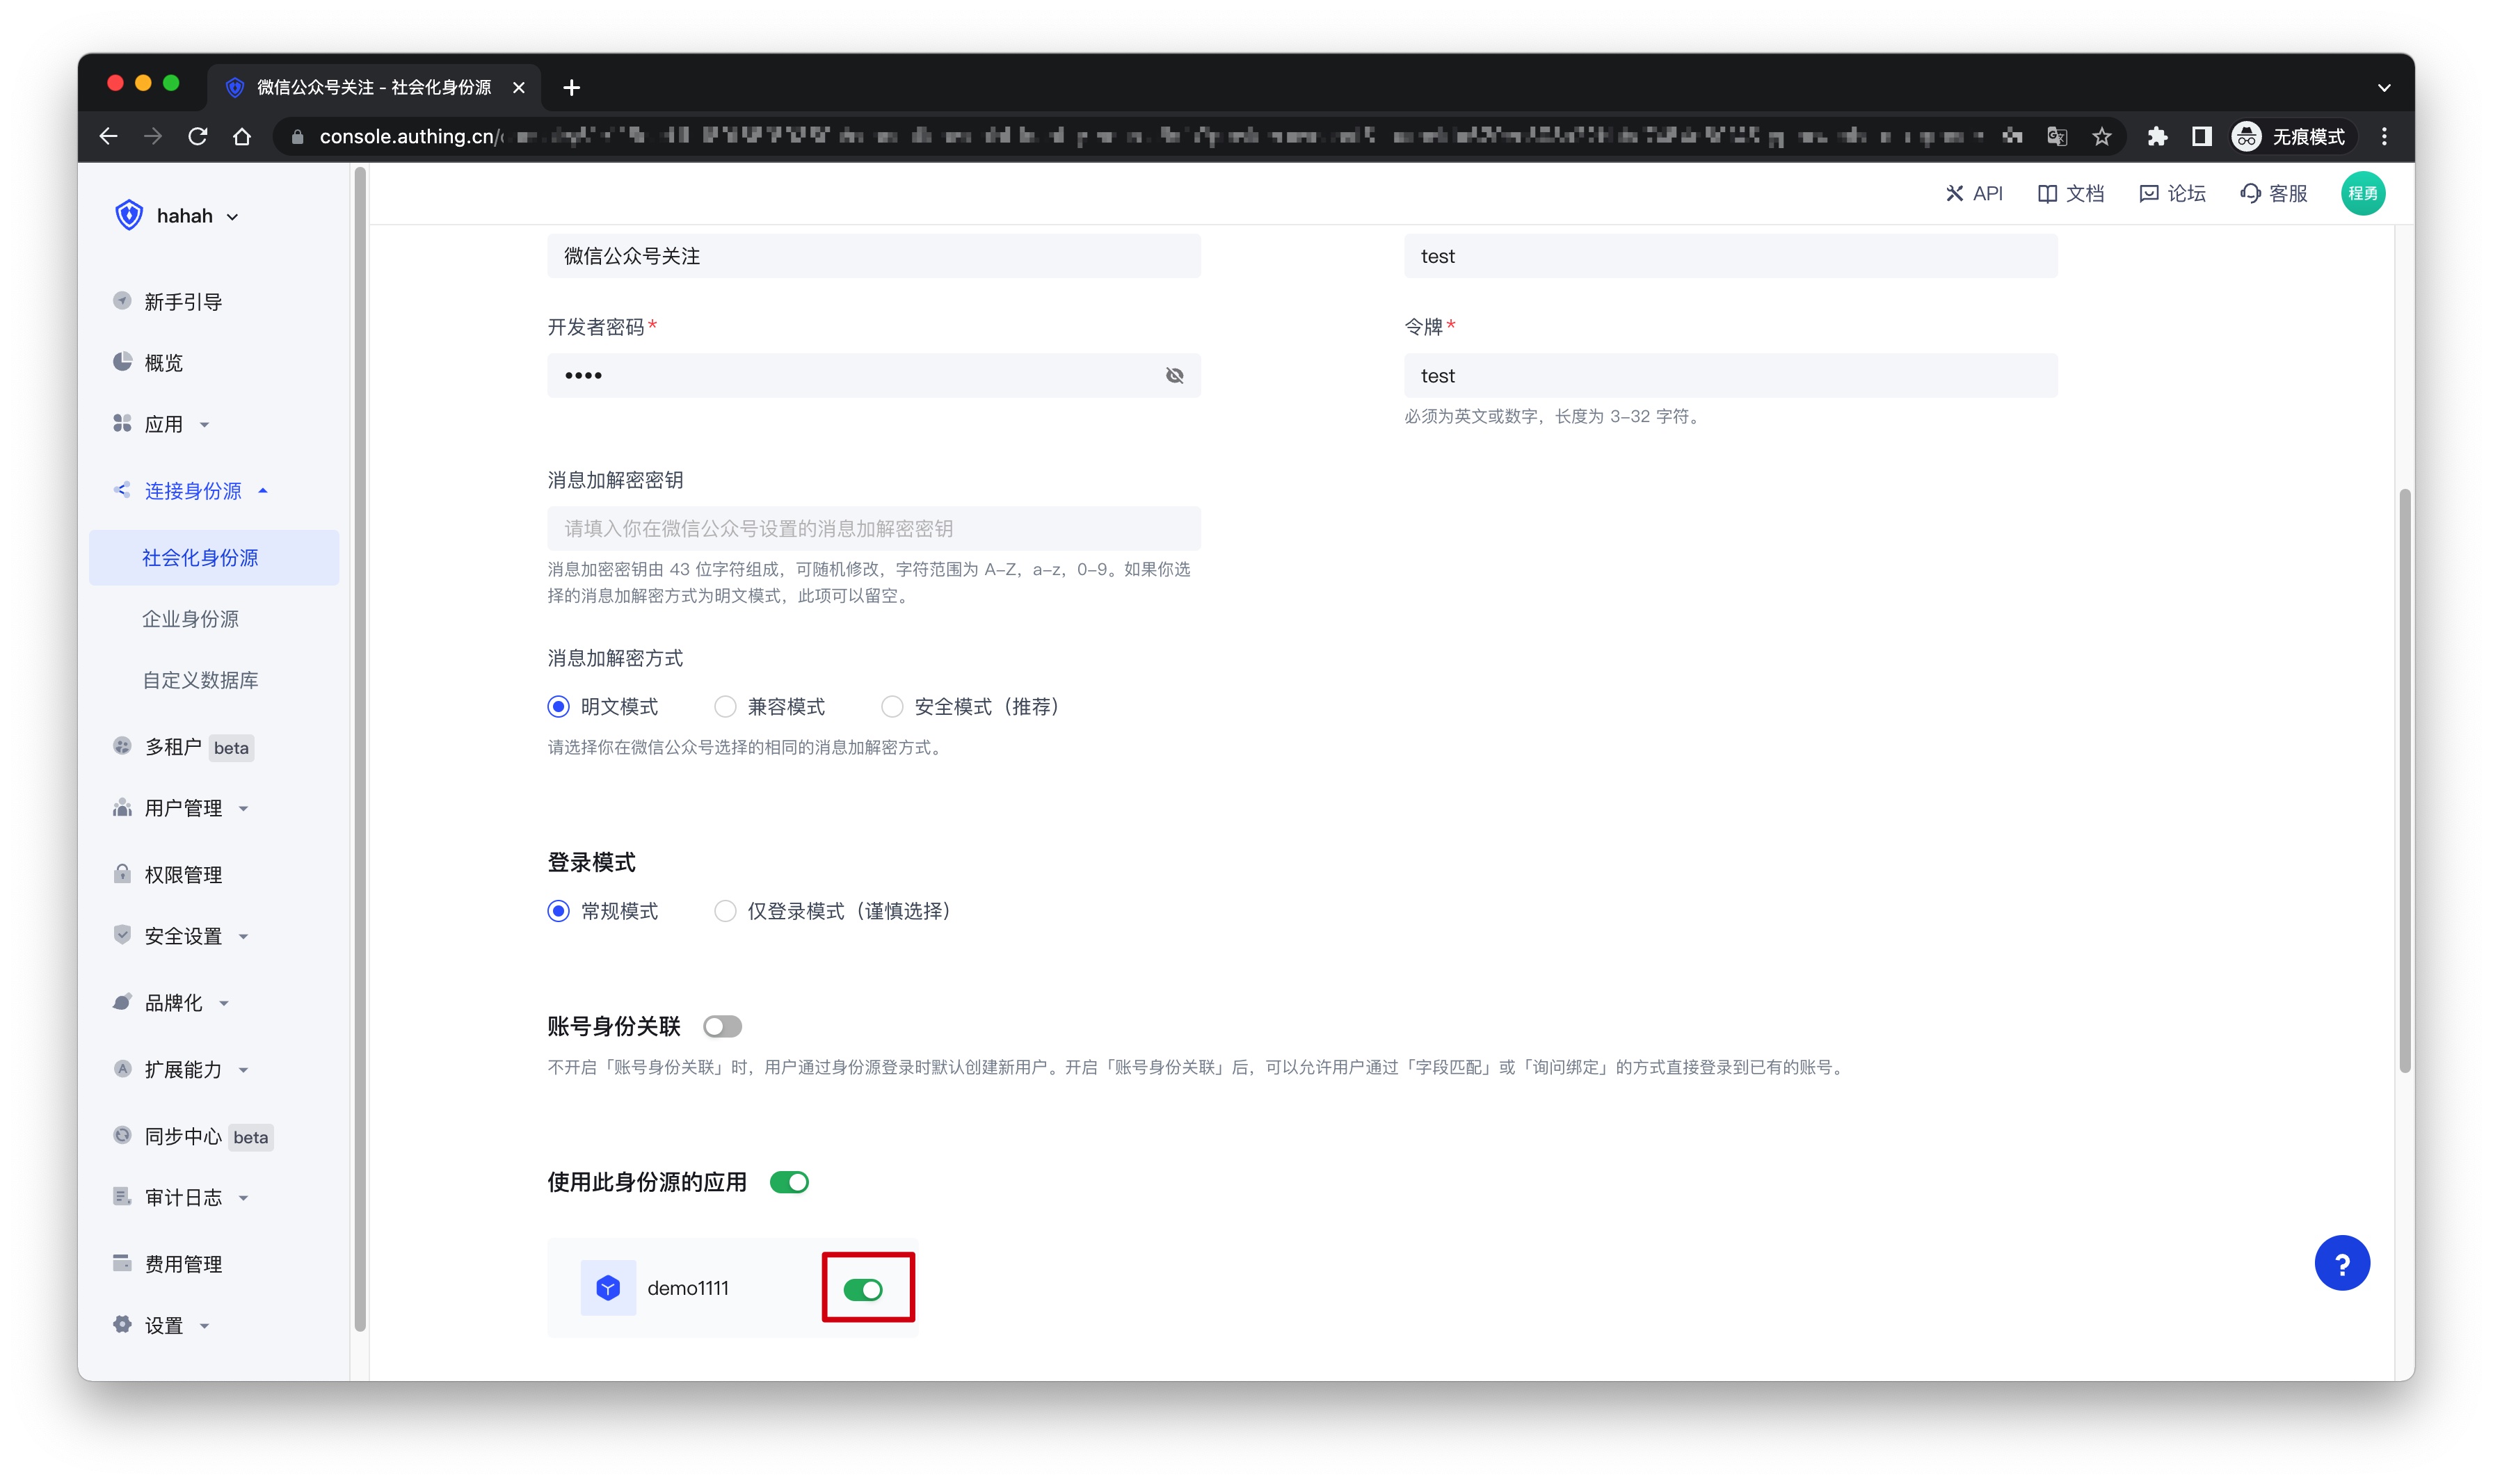Go to 企业身份源 menu item

point(190,619)
